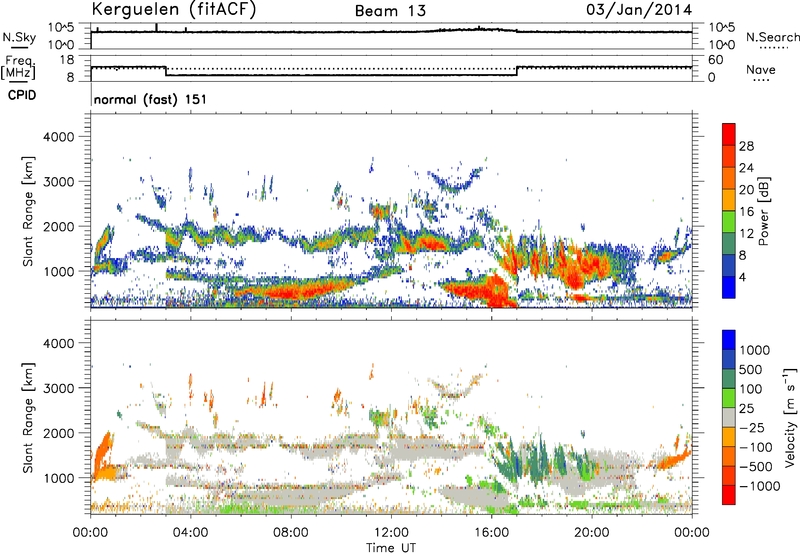Click the 03/Jan/2014 date label
Image resolution: width=800 pixels, height=554 pixels.
pos(639,10)
